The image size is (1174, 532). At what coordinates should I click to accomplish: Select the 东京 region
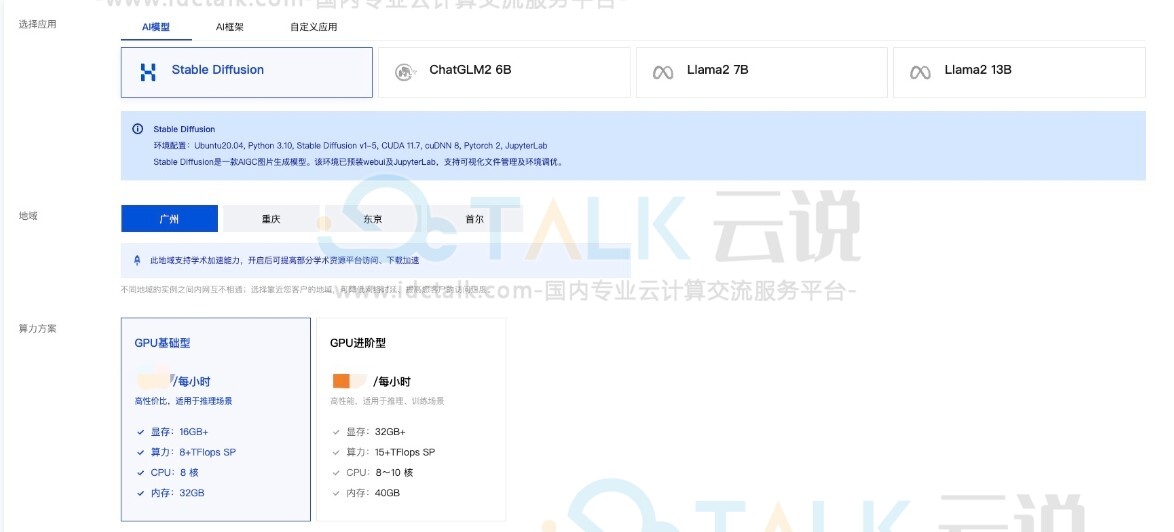tap(373, 219)
